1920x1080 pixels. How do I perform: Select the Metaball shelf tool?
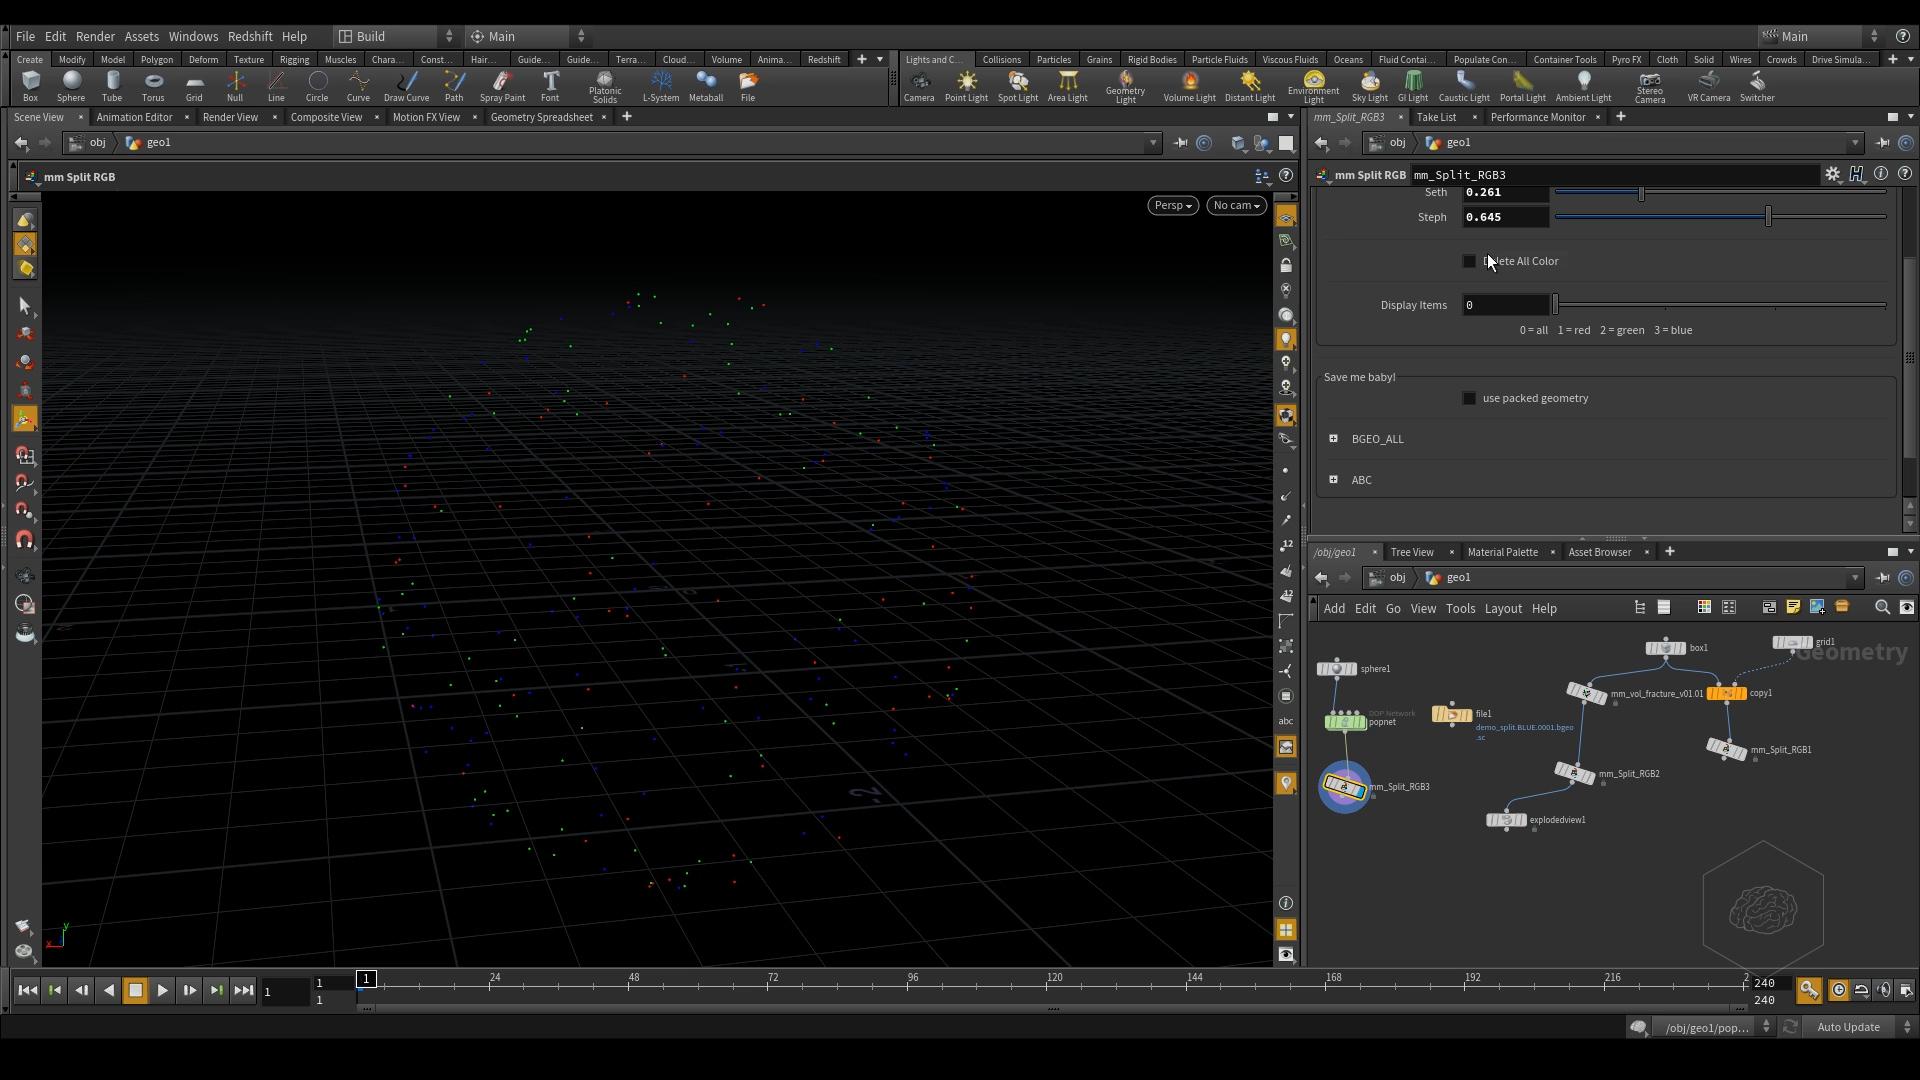705,86
